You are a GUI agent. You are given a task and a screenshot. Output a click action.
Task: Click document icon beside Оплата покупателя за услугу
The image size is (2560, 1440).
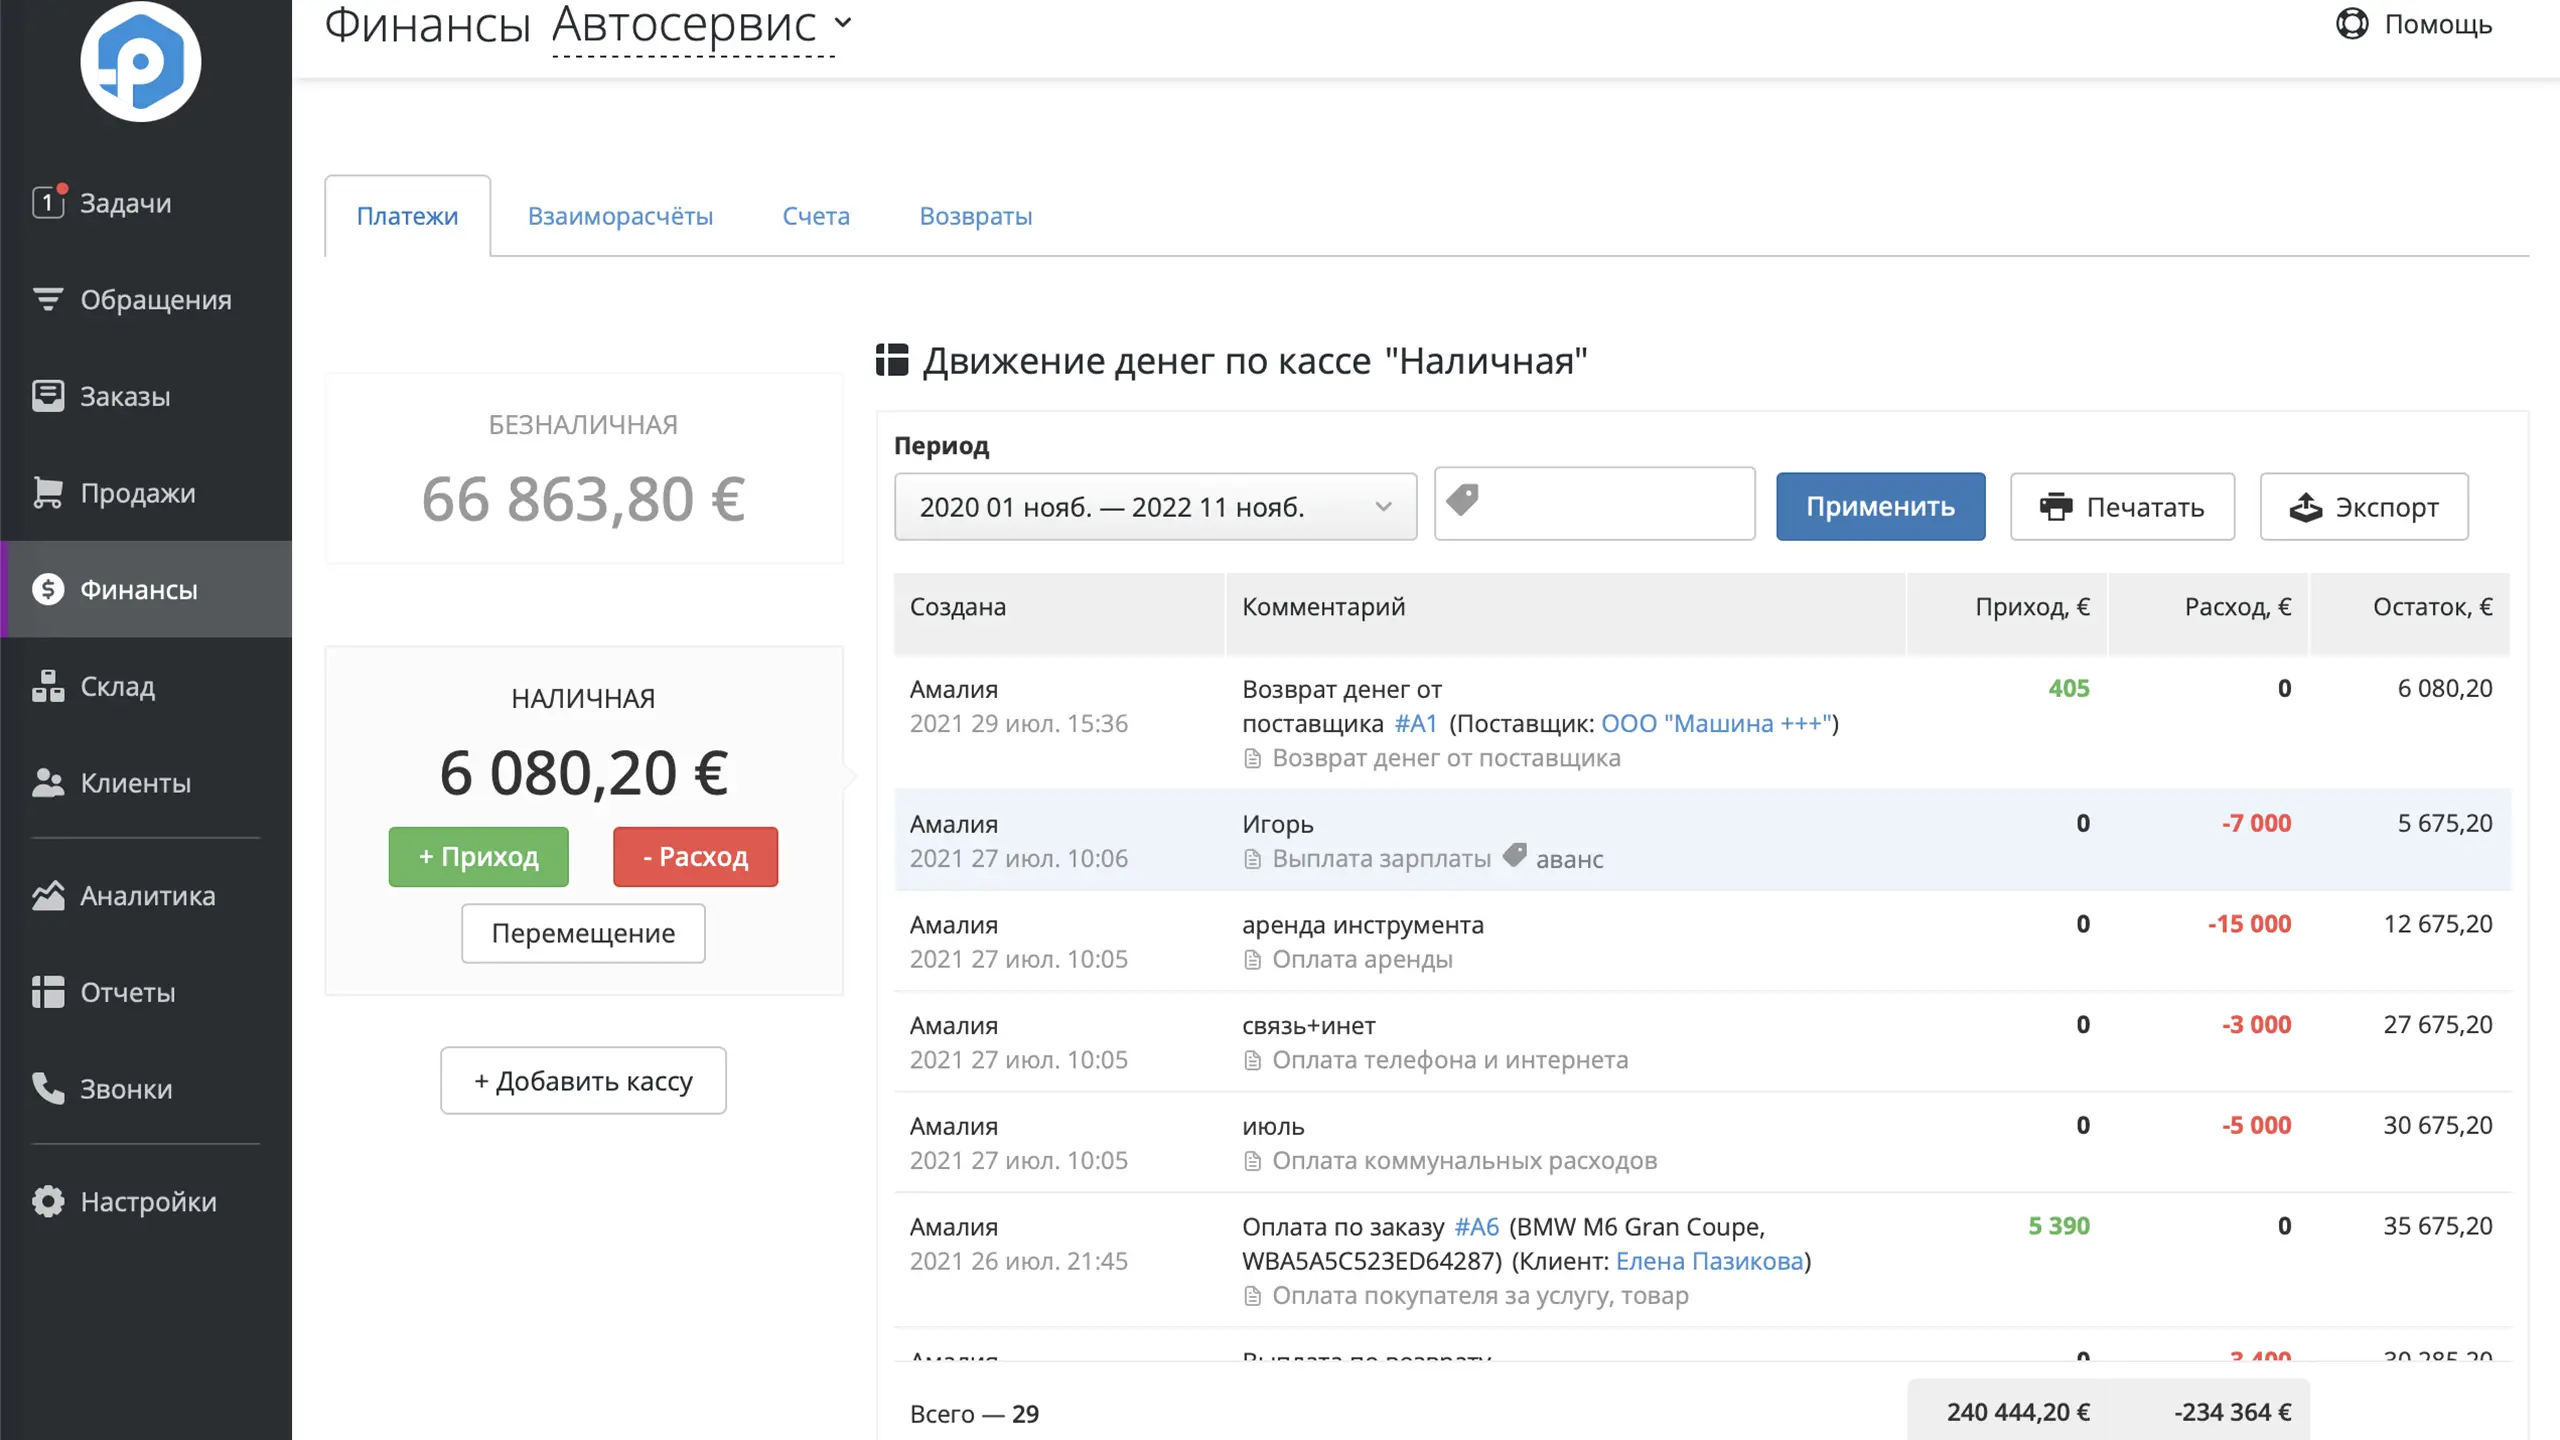(x=1252, y=1296)
